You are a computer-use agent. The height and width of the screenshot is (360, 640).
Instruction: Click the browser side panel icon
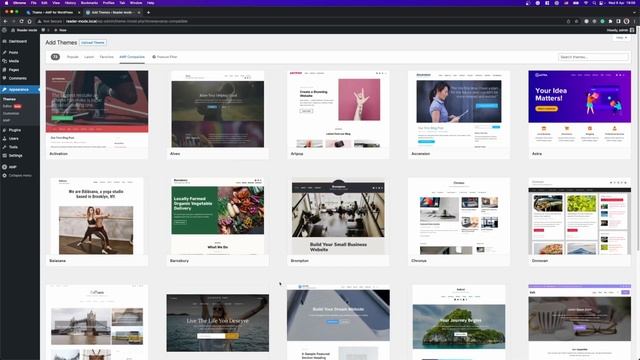[x=618, y=21]
